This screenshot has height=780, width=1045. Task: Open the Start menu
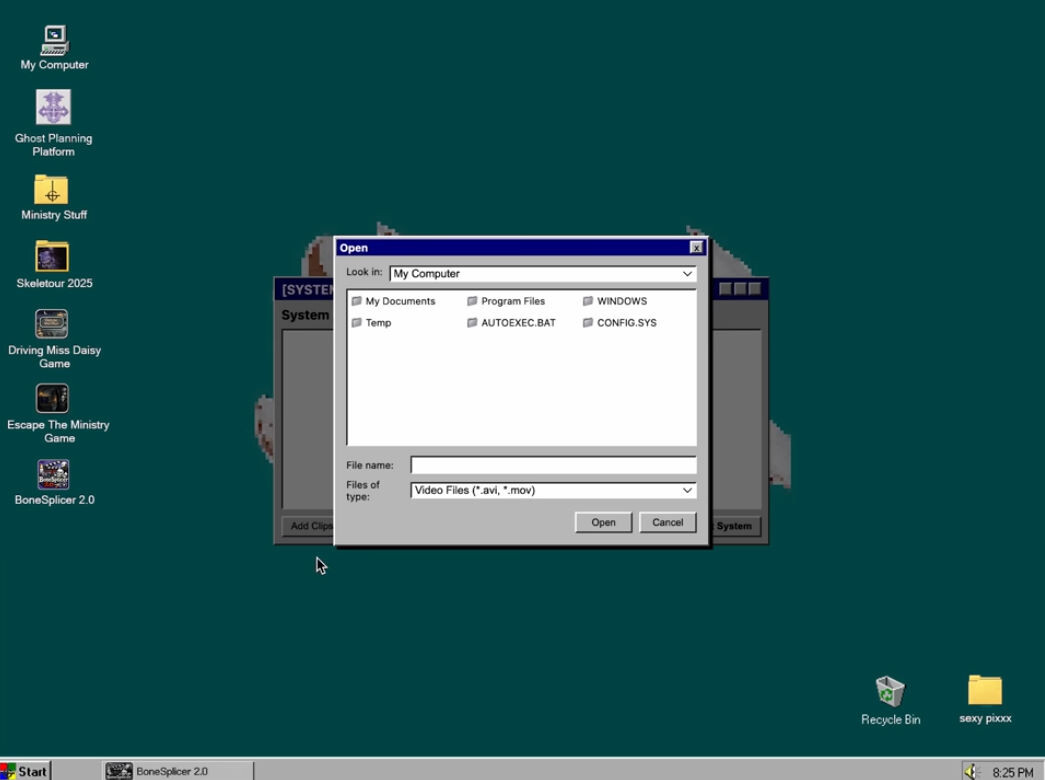click(x=25, y=771)
